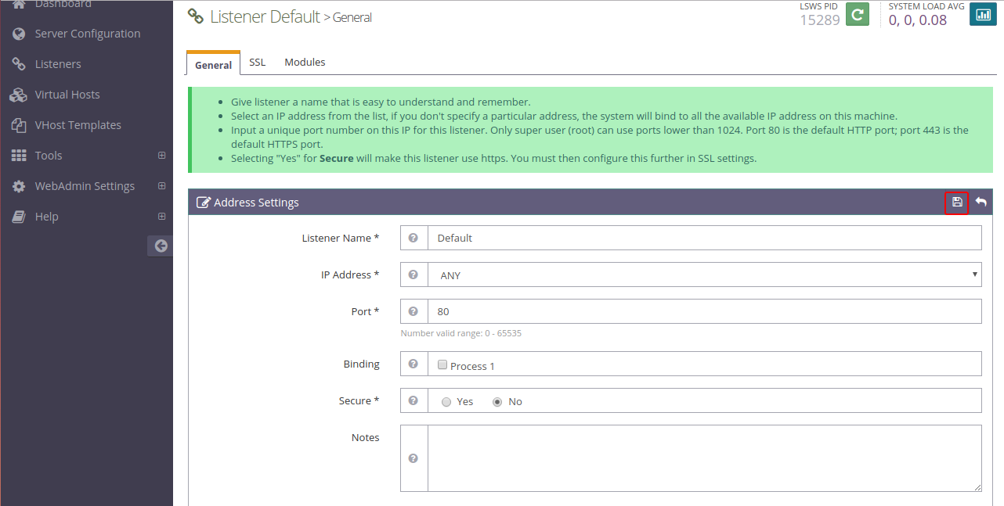Click the help icon next to Secure
1004x506 pixels.
tap(414, 401)
